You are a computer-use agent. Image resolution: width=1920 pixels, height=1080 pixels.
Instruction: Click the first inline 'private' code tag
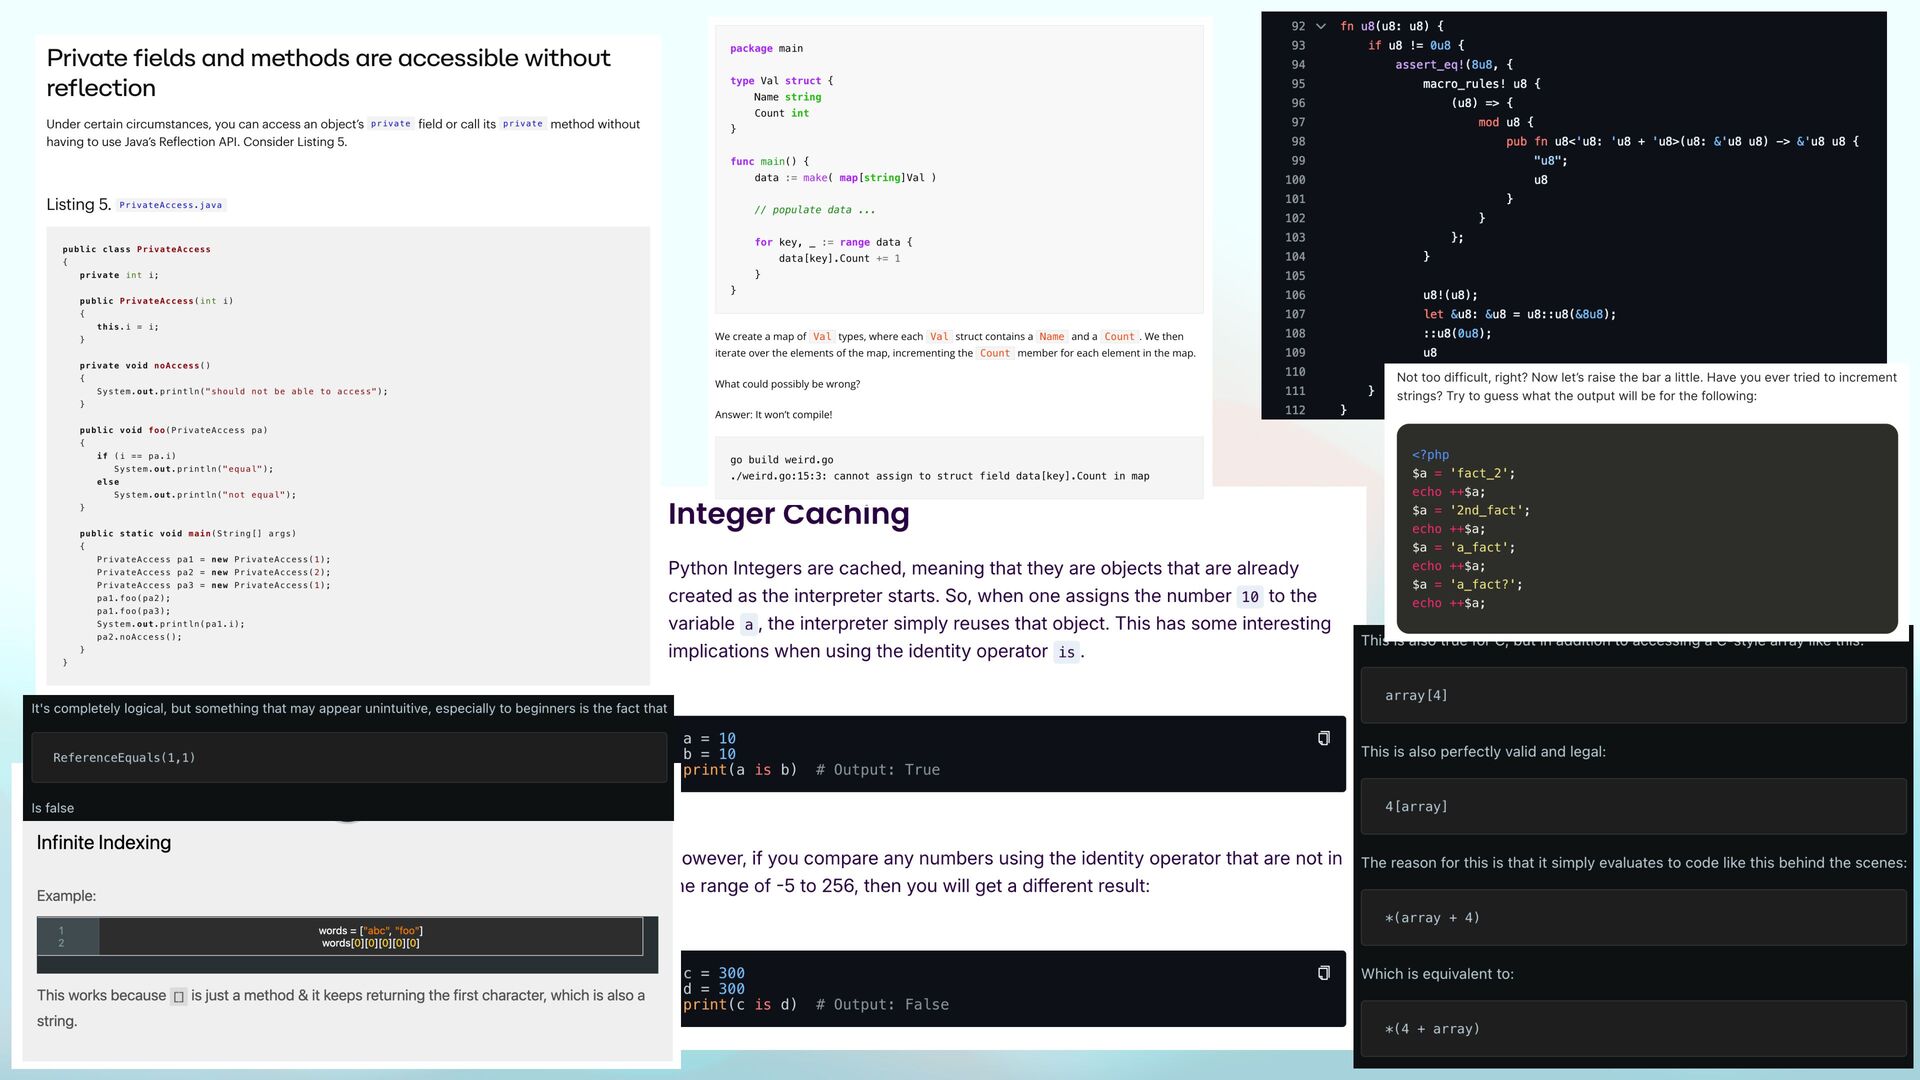point(390,124)
